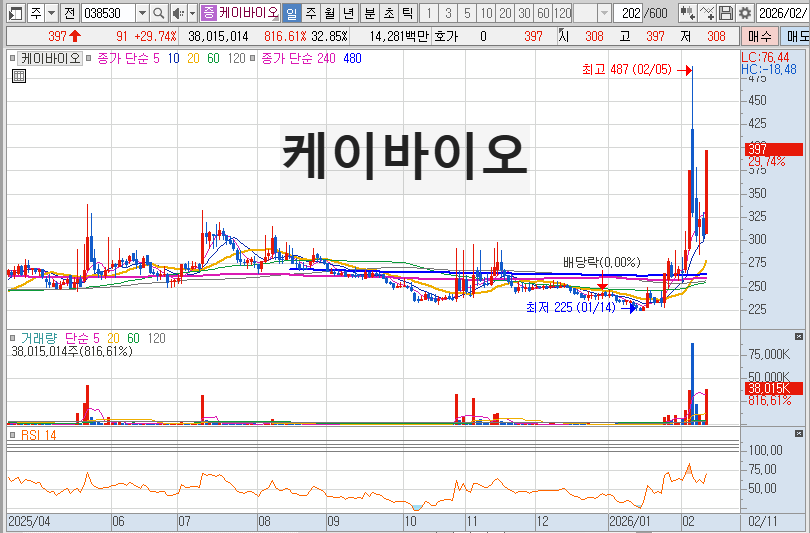Image resolution: width=810 pixels, height=533 pixels.
Task: Select the 60 interval button
Action: pyautogui.click(x=543, y=13)
